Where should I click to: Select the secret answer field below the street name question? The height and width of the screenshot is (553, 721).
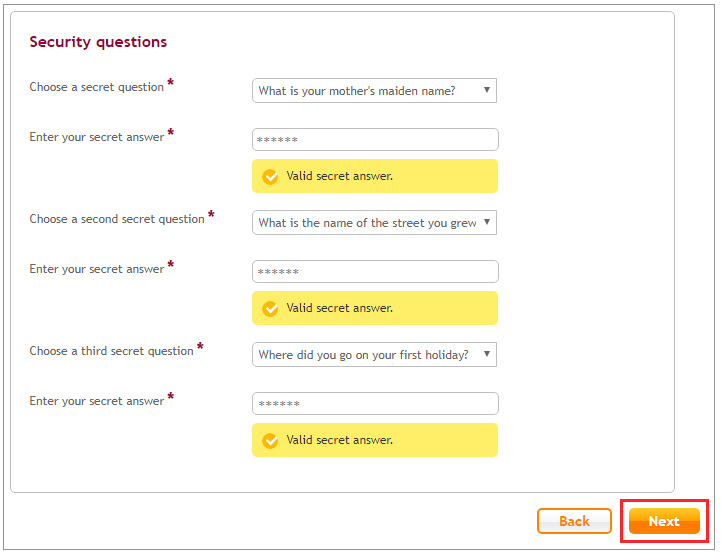coord(375,271)
